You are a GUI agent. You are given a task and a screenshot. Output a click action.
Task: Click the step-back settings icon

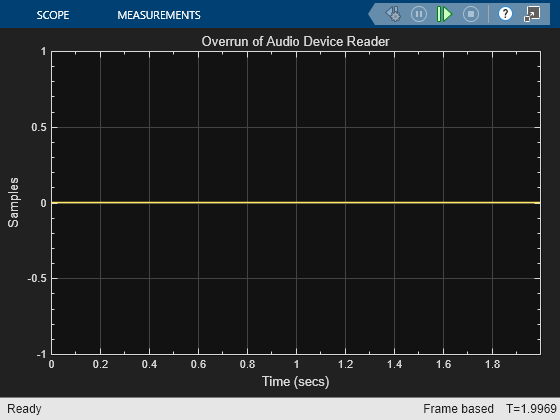coord(393,14)
